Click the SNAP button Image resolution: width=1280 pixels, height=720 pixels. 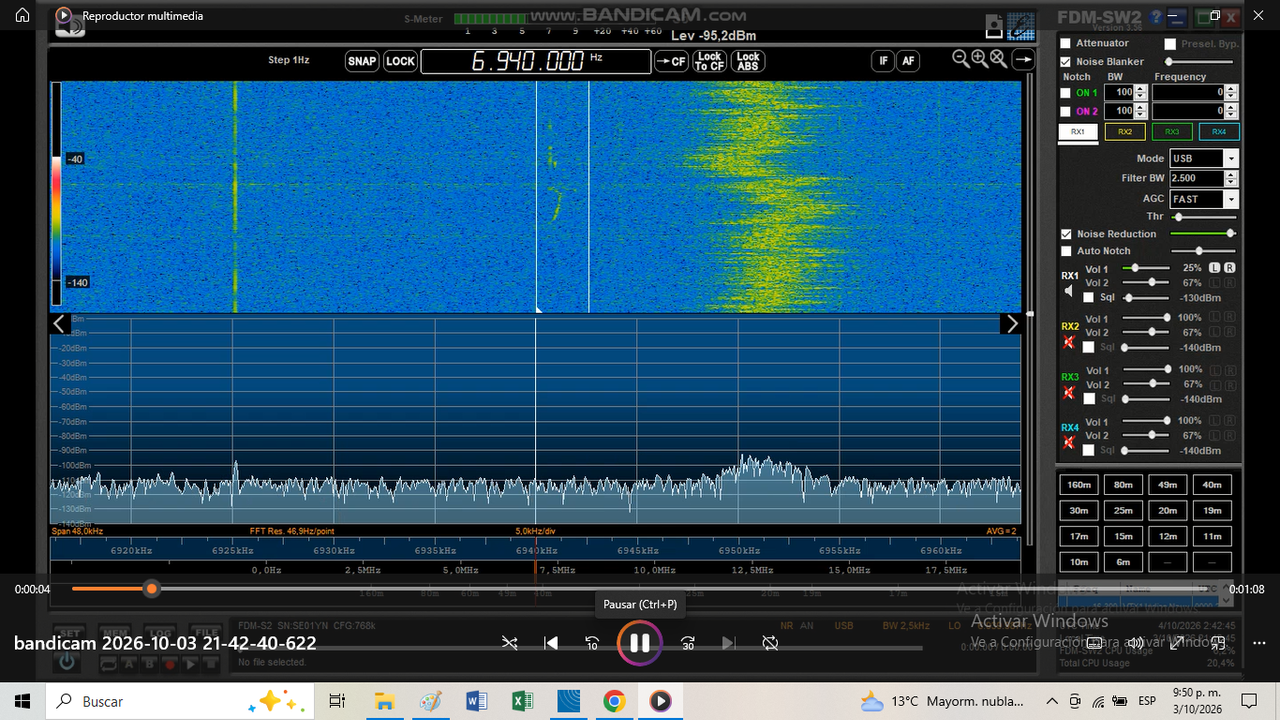click(x=362, y=61)
